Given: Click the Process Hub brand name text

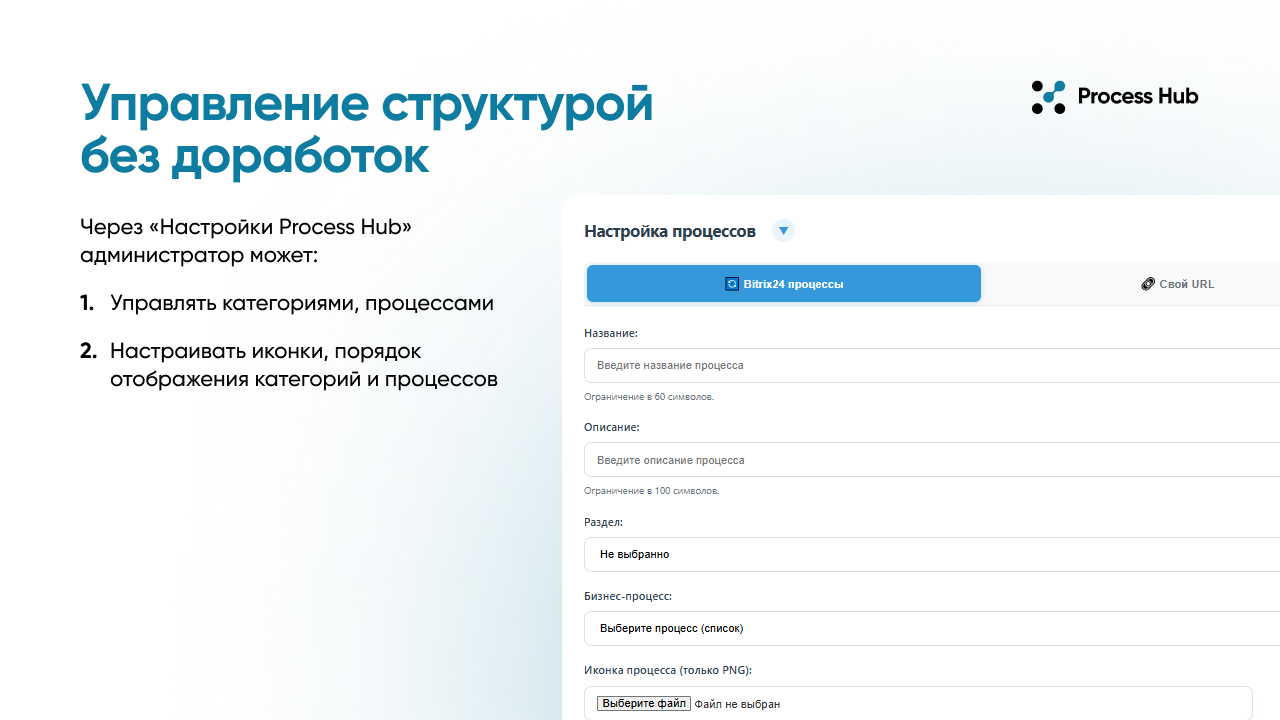Looking at the screenshot, I should [1138, 97].
